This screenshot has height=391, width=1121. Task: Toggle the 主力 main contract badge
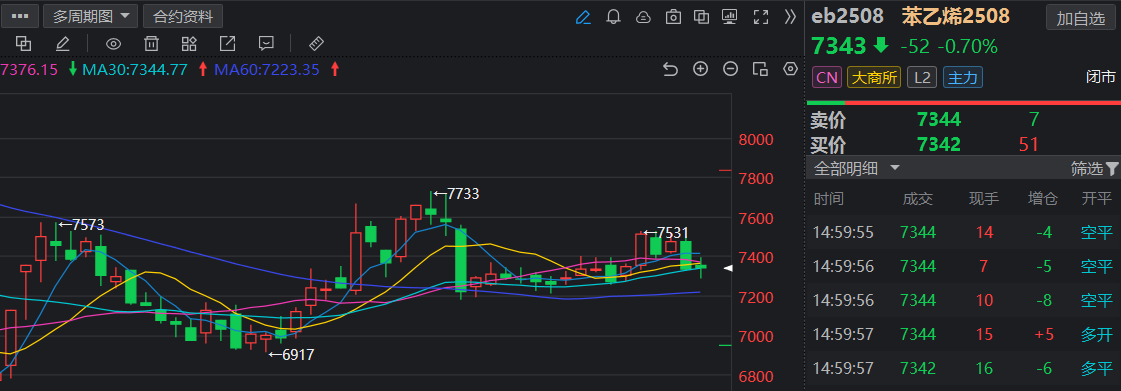962,77
